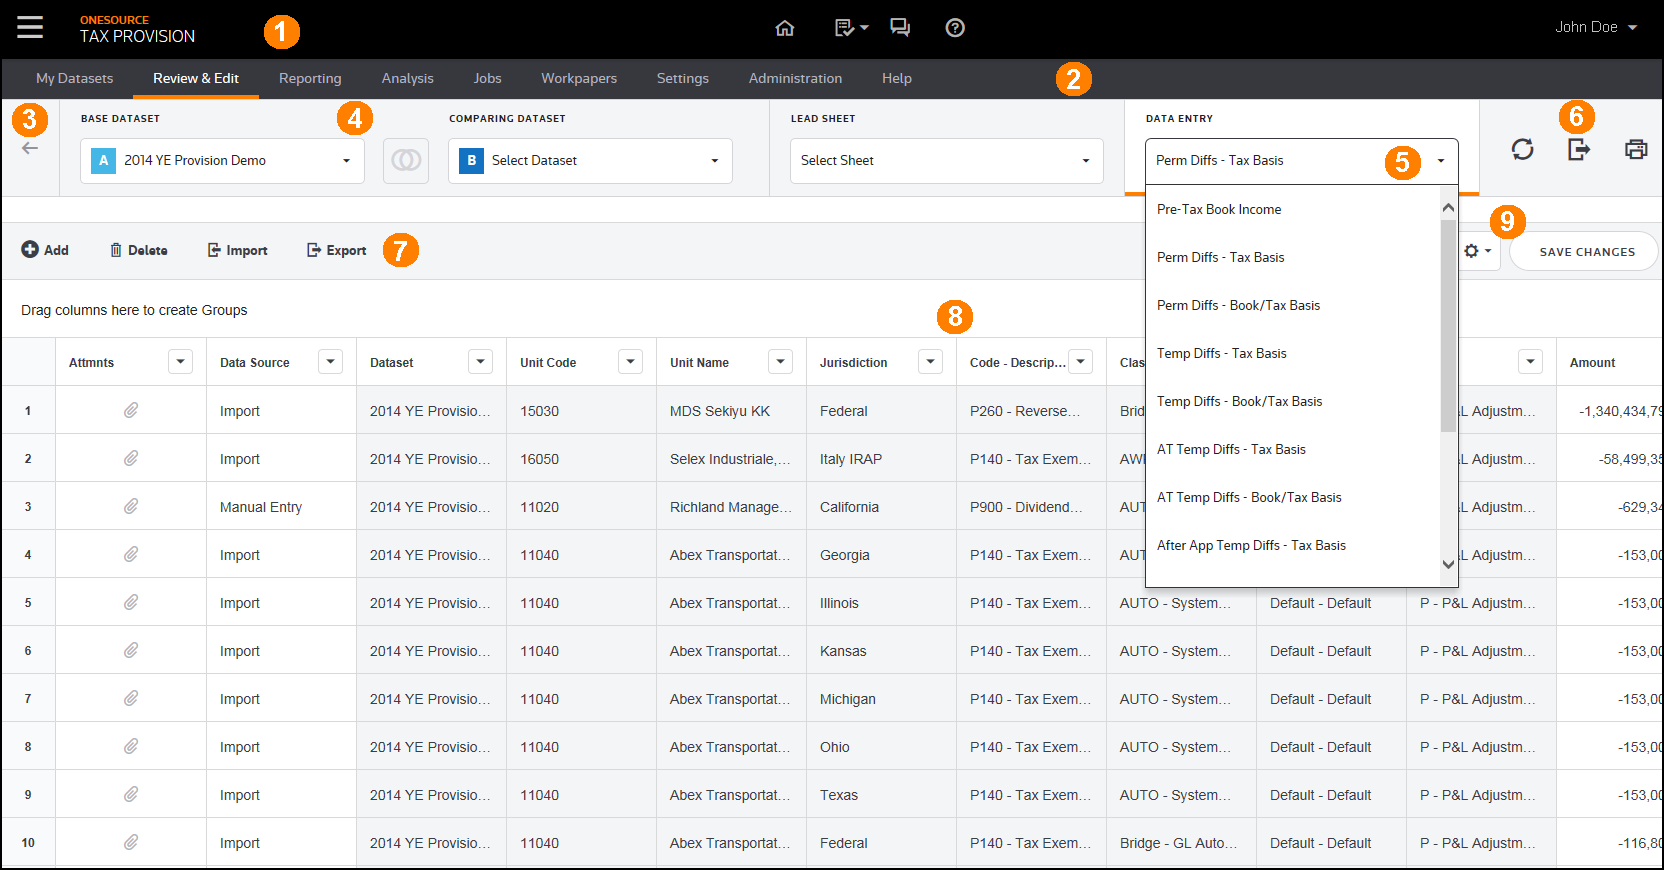1664x870 pixels.
Task: Open the help question mark icon
Action: 955,28
